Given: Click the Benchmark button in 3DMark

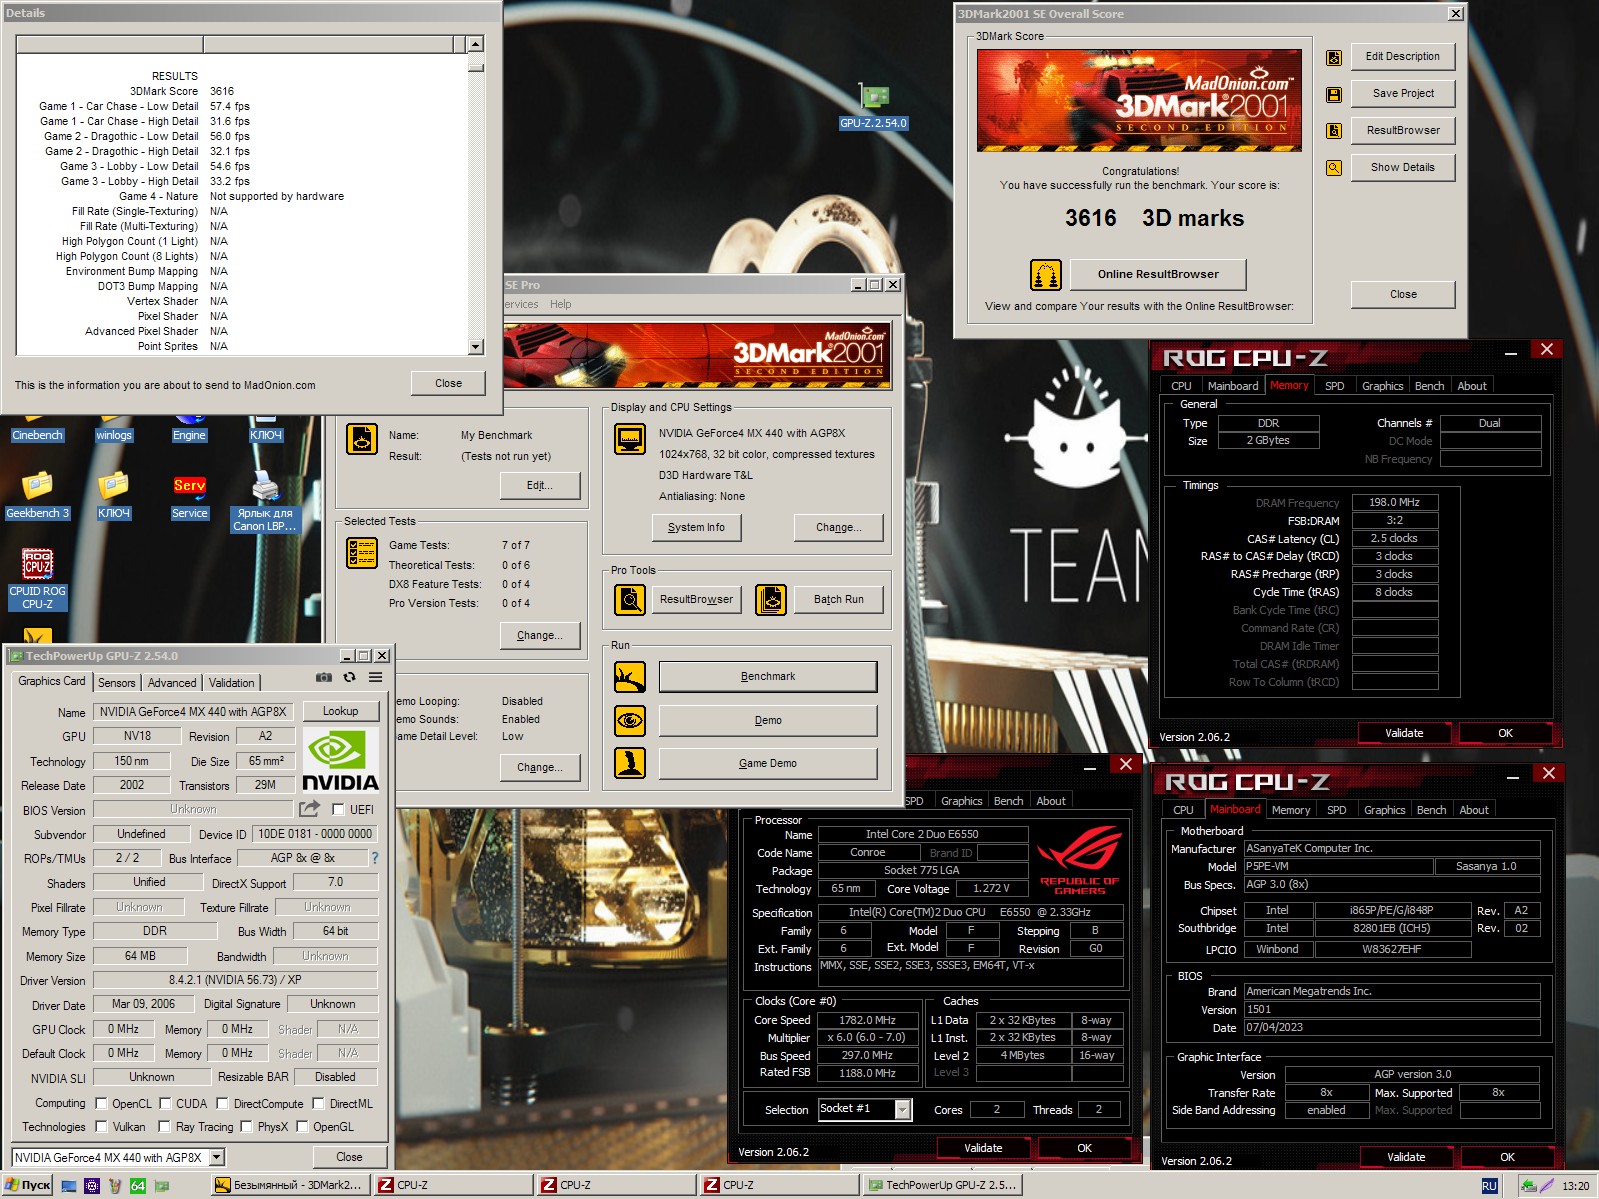Looking at the screenshot, I should [x=768, y=677].
